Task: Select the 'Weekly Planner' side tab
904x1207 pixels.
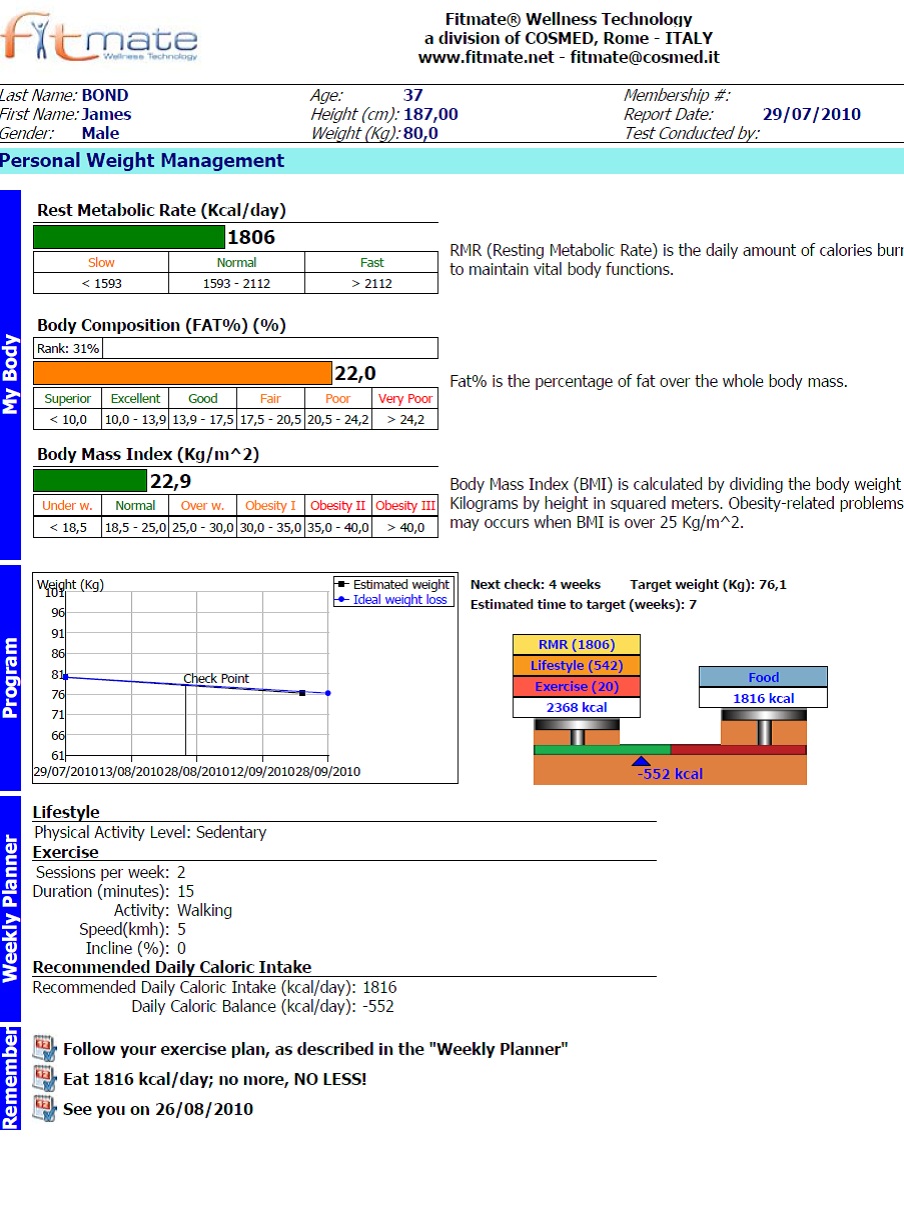Action: [10, 908]
